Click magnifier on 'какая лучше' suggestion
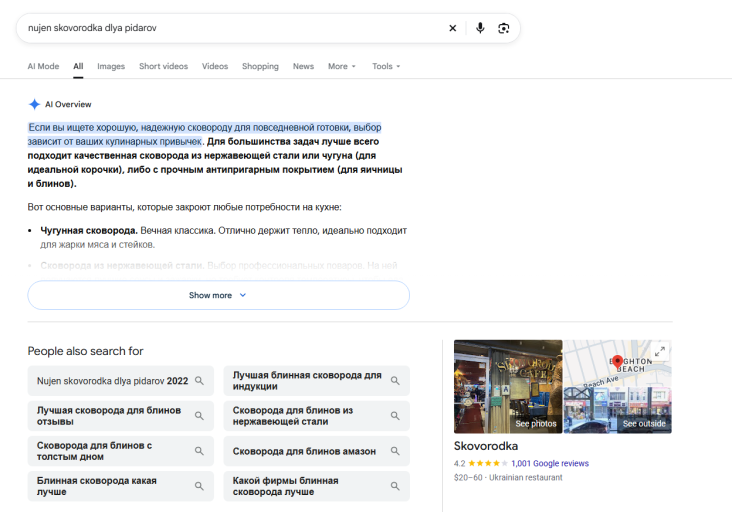 199,486
